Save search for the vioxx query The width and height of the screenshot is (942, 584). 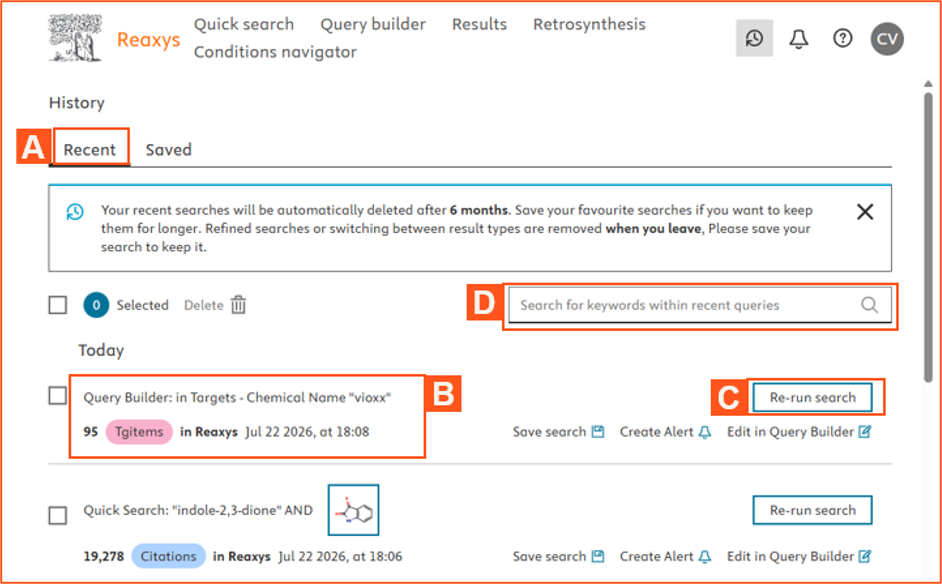[558, 432]
